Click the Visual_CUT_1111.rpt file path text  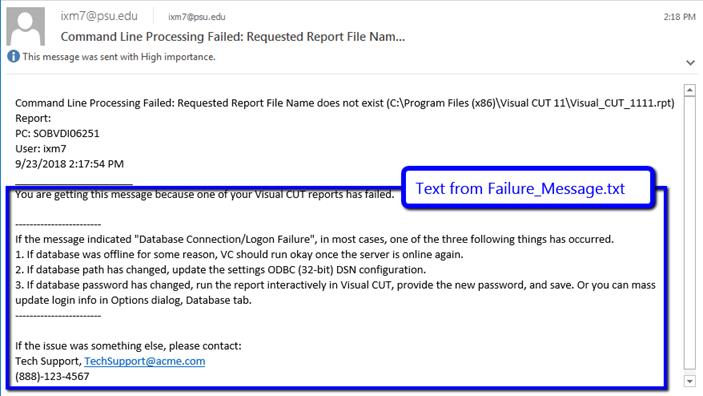coord(530,103)
